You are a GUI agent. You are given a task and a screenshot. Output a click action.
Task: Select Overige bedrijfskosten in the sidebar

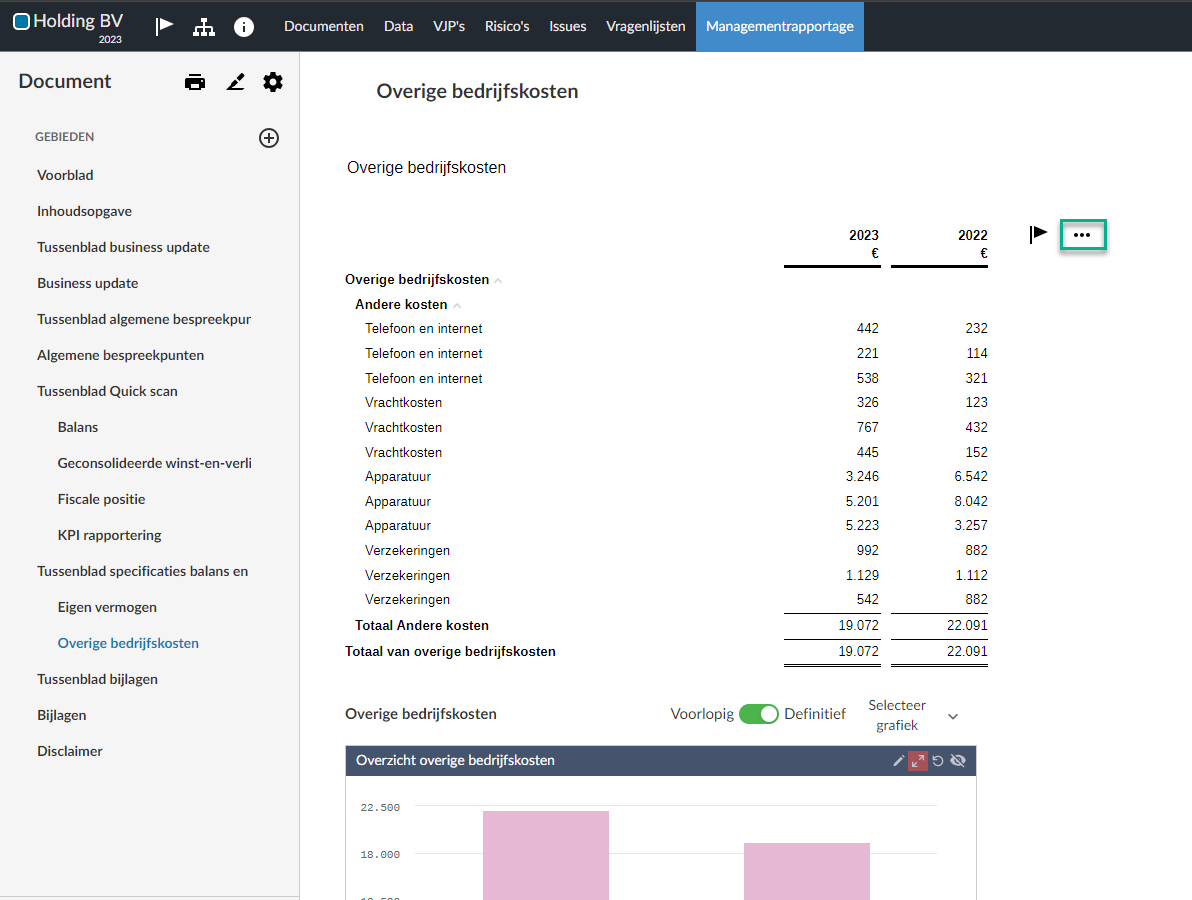(128, 643)
